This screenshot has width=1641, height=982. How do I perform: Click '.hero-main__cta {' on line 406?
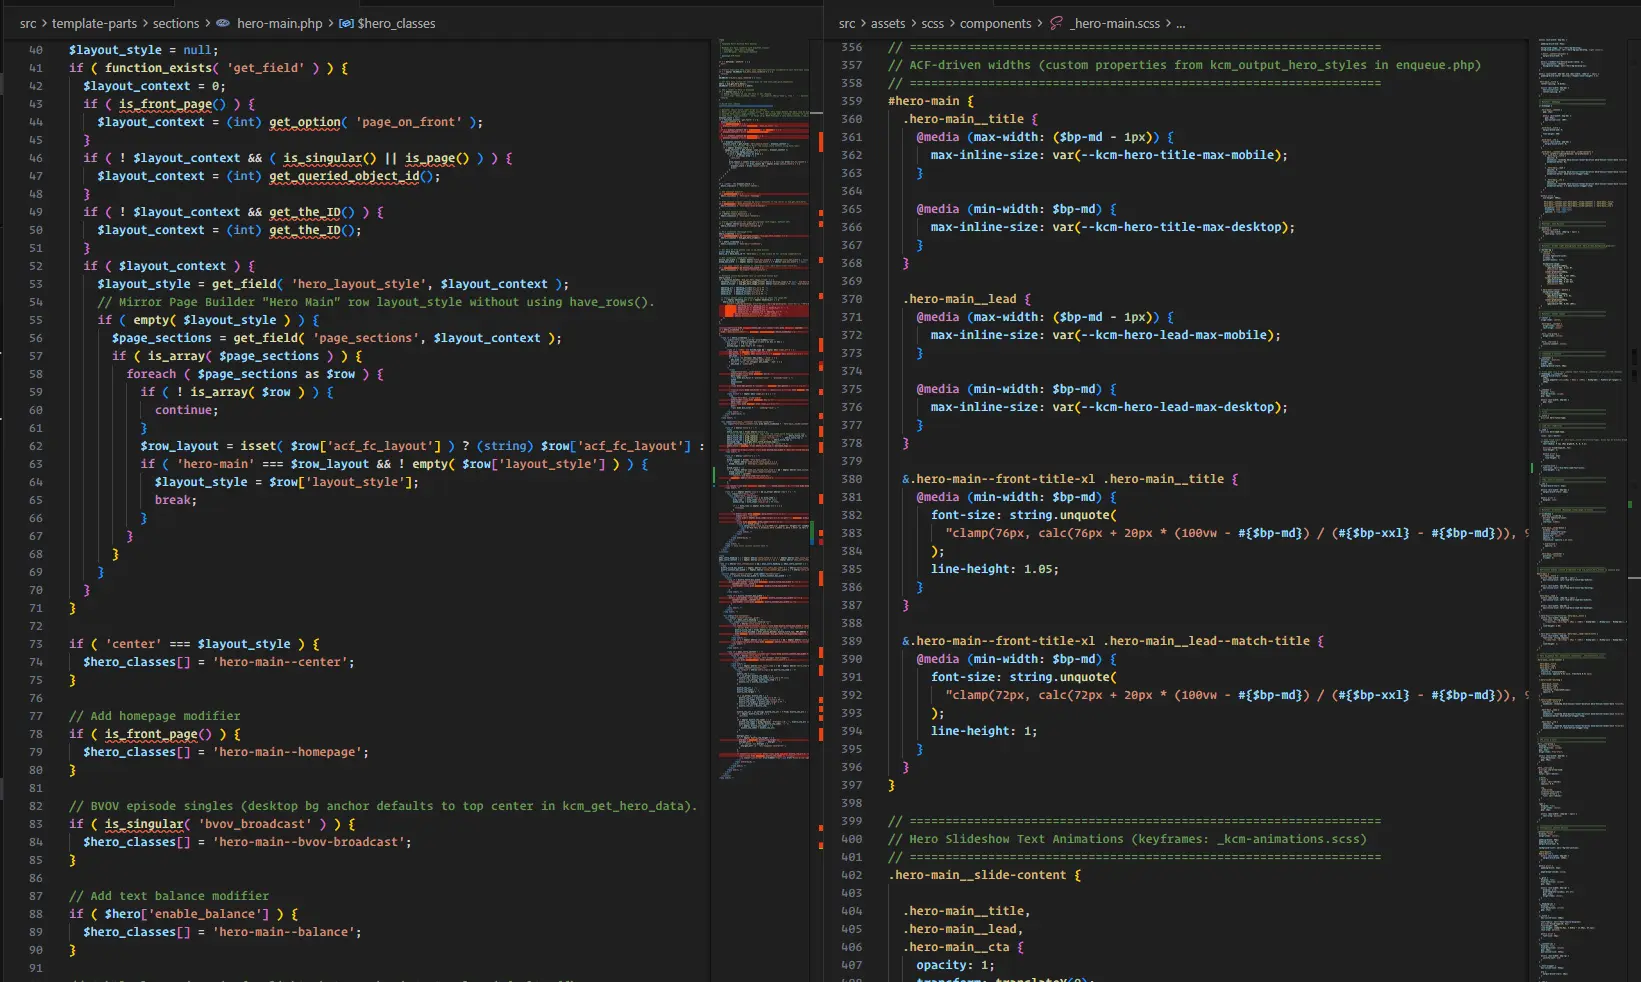point(963,947)
